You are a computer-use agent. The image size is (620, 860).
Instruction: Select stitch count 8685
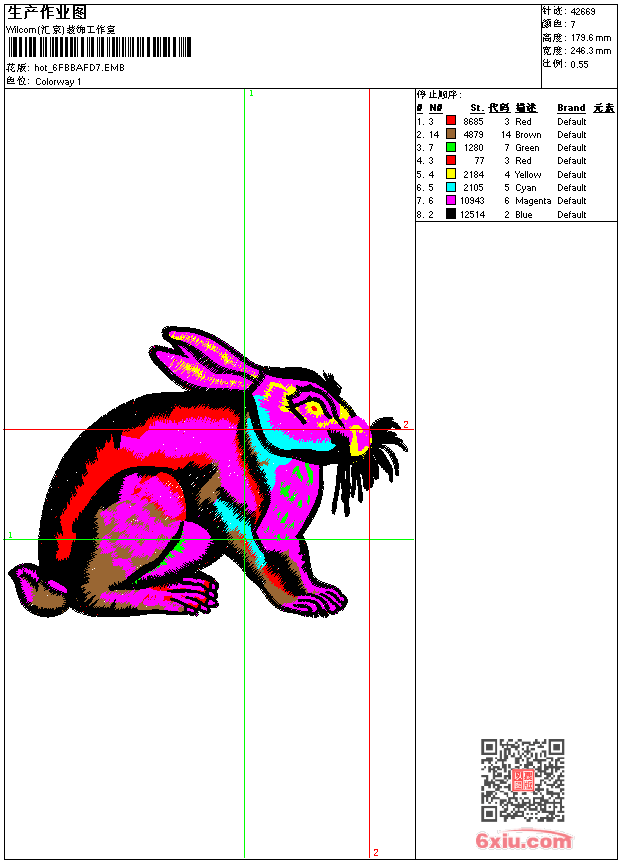point(473,122)
